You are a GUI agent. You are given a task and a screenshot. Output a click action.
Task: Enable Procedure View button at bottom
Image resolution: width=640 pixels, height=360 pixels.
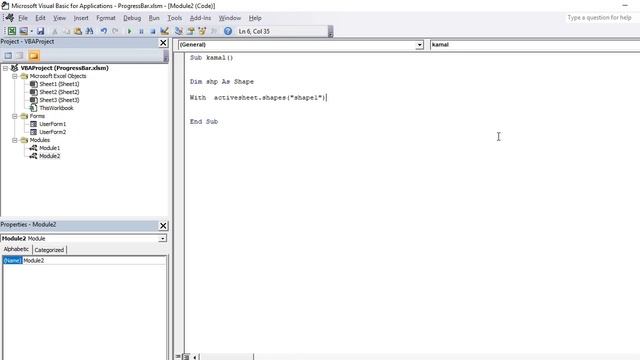178,357
